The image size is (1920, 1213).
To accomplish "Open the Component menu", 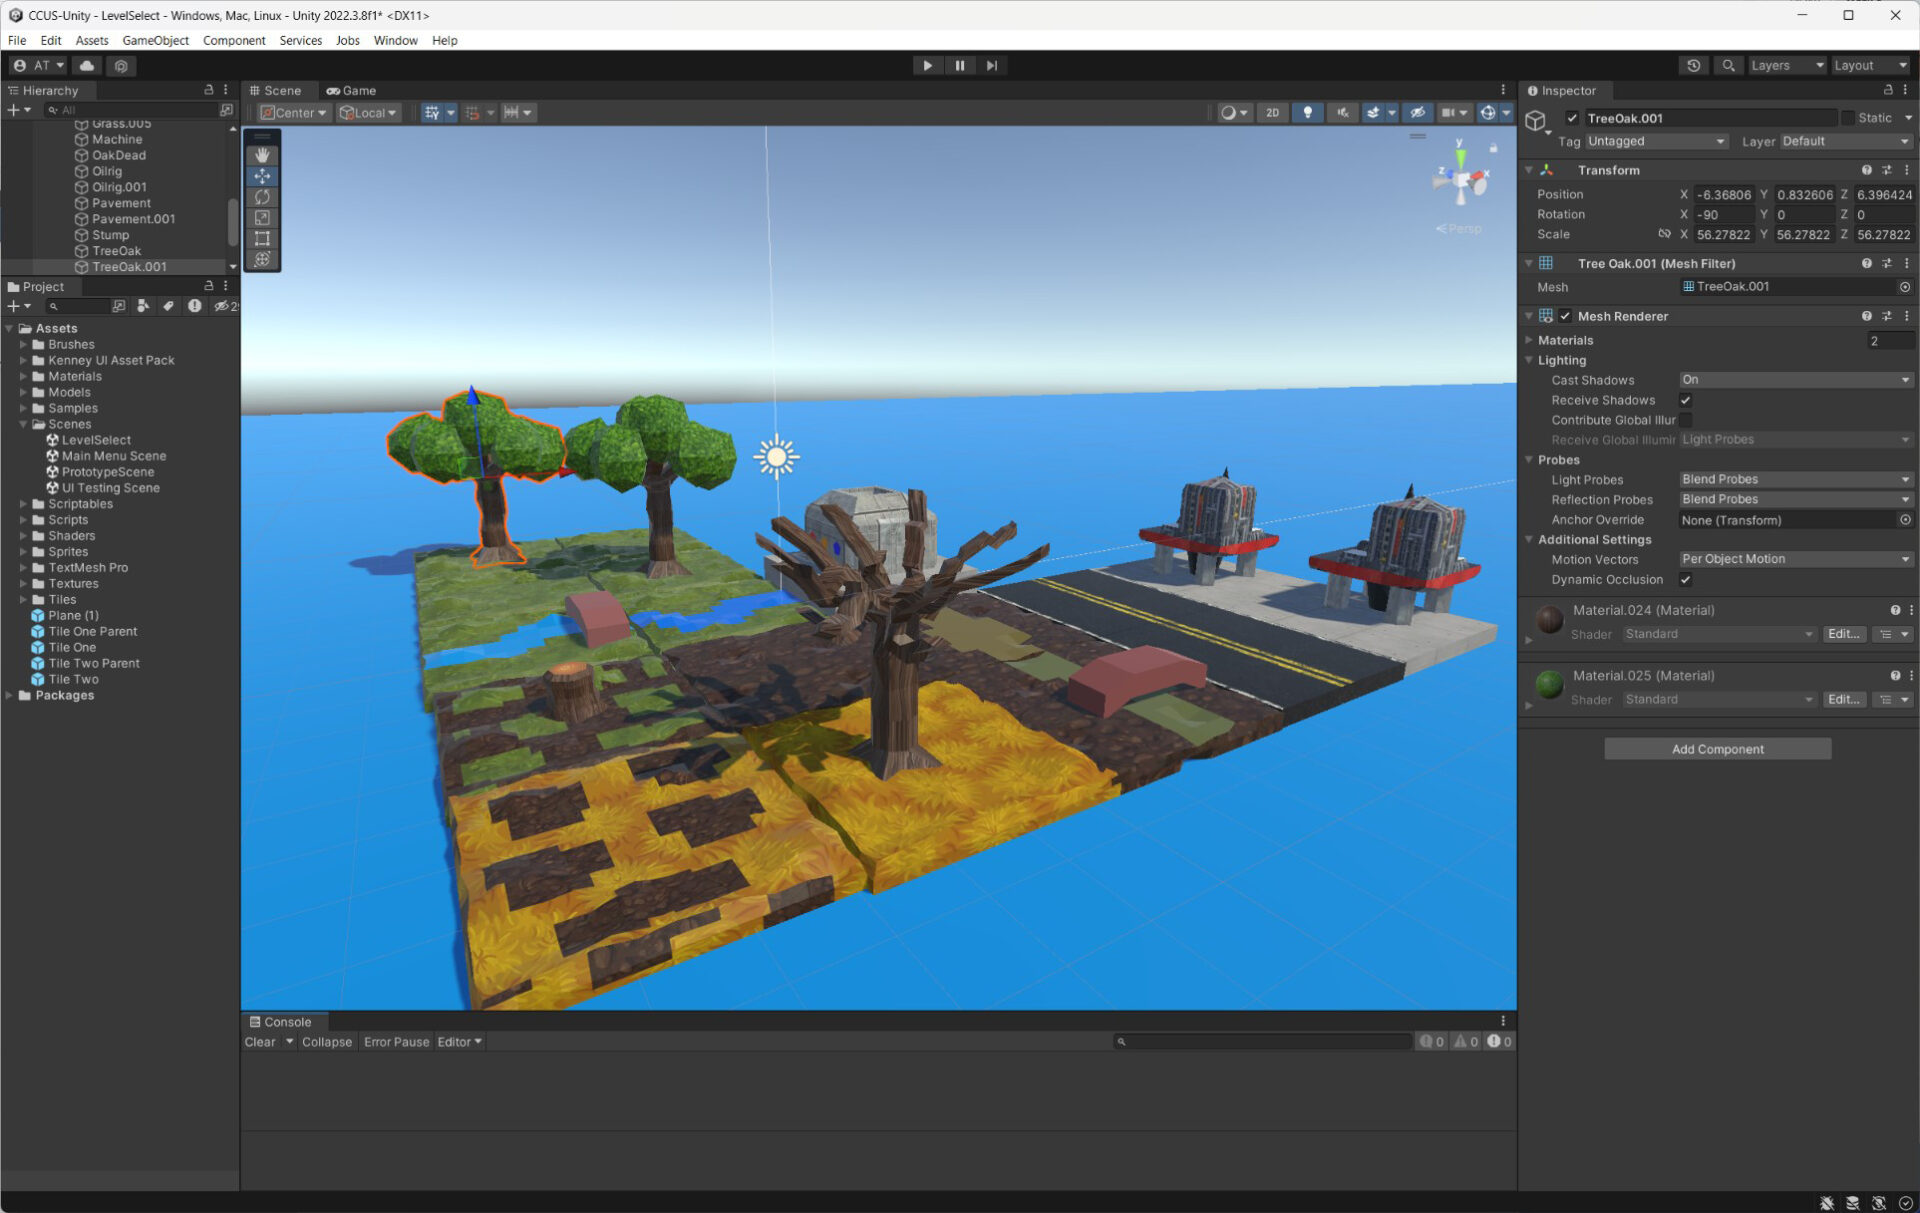I will (234, 40).
